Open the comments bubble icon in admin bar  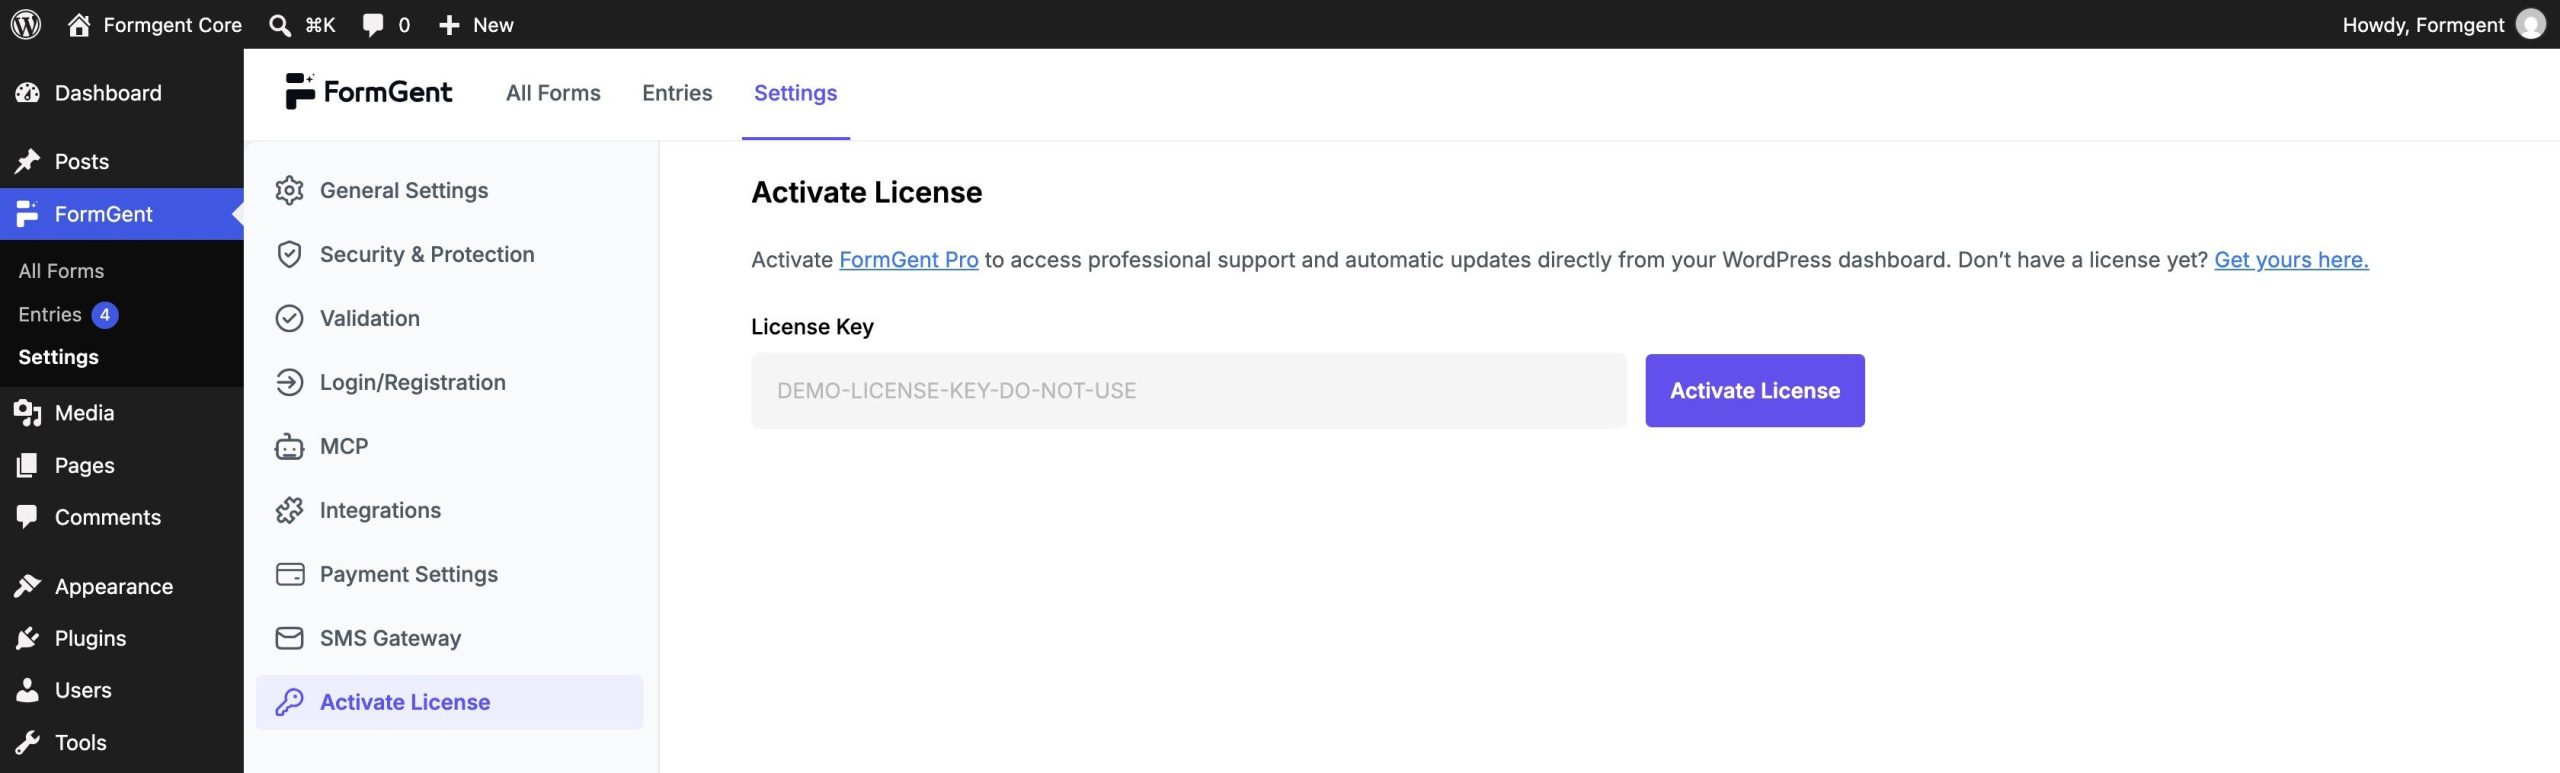(x=373, y=25)
